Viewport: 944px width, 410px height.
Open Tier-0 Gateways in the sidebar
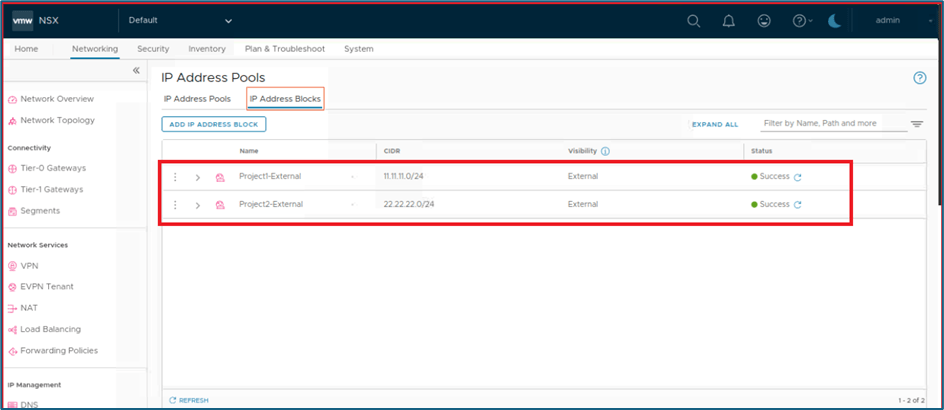(52, 168)
